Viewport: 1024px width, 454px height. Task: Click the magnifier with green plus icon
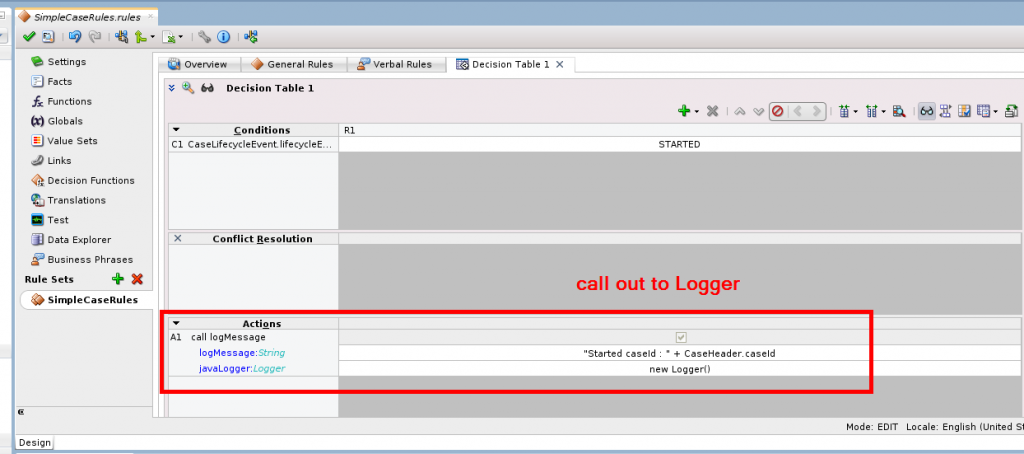(188, 88)
